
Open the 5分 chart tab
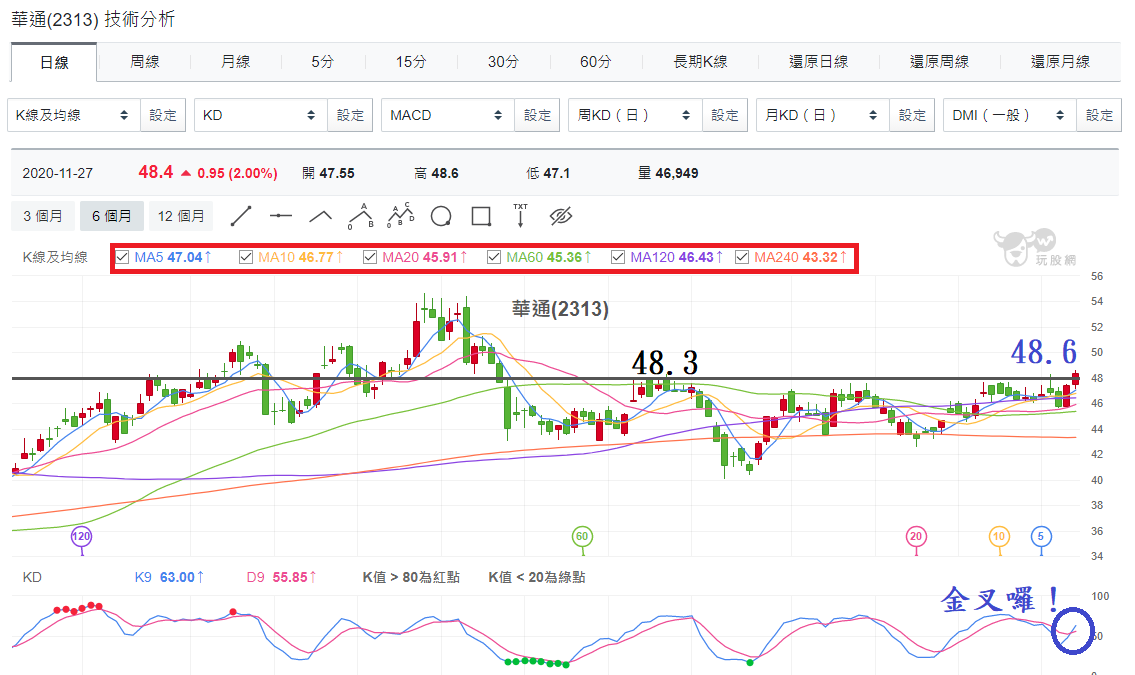[323, 61]
